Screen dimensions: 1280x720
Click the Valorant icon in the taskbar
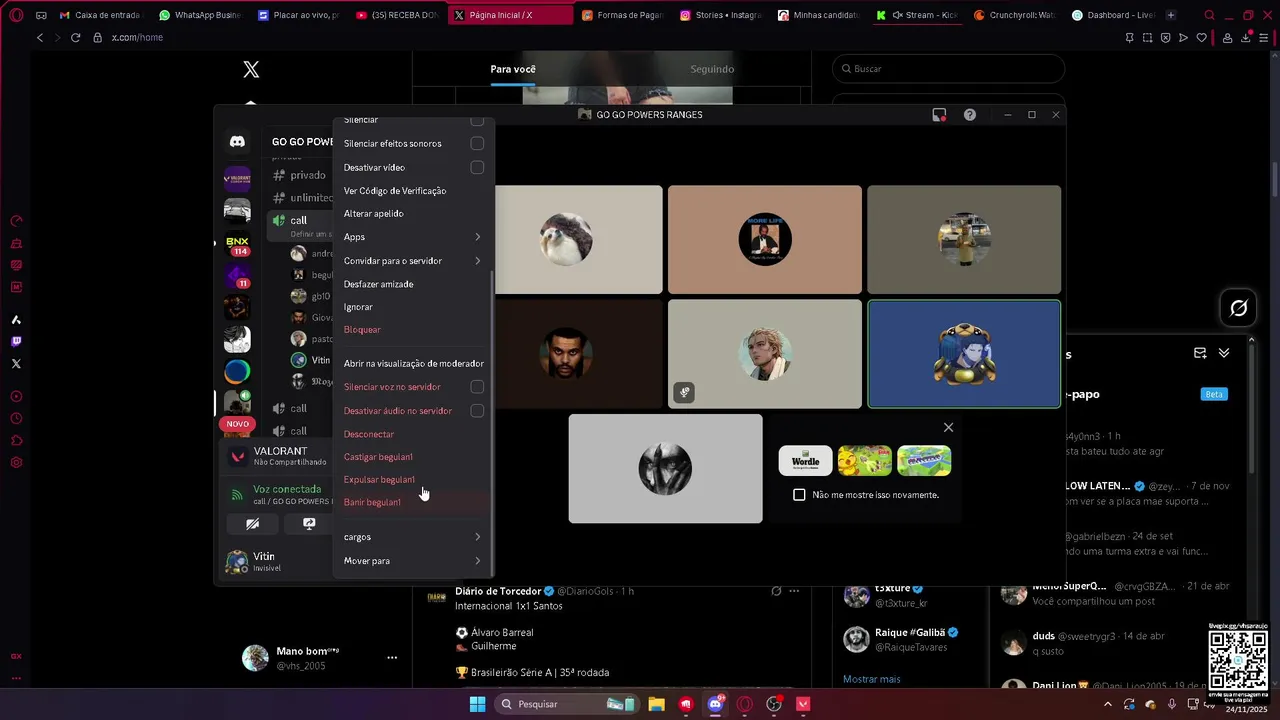click(803, 704)
